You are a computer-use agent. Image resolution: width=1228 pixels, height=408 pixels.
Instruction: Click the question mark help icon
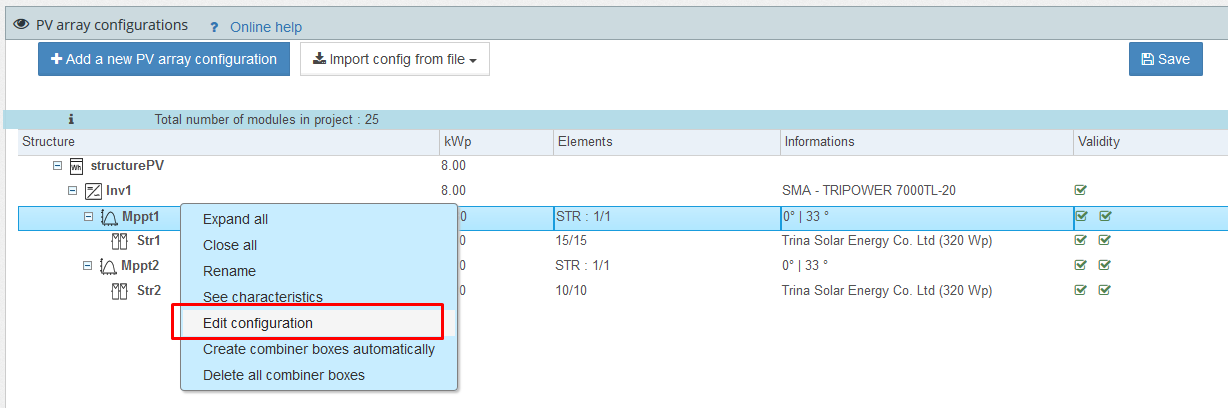click(x=214, y=27)
